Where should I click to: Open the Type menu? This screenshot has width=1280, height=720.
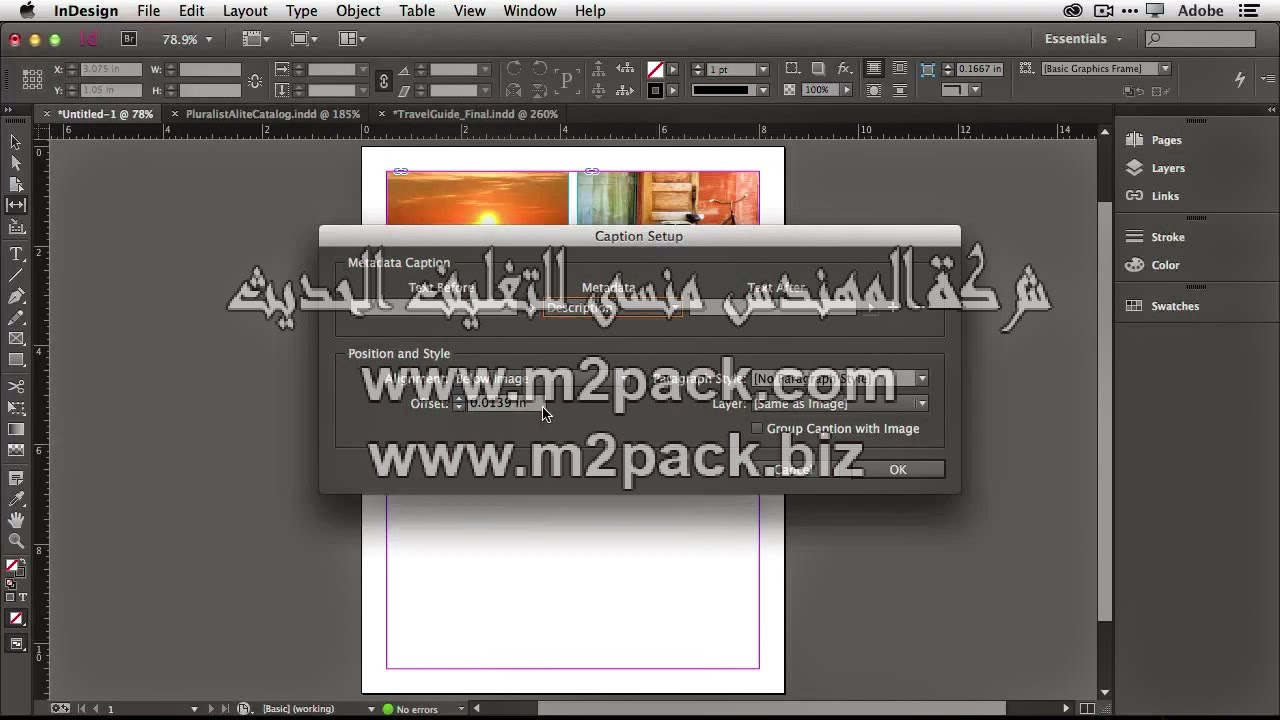[x=301, y=11]
